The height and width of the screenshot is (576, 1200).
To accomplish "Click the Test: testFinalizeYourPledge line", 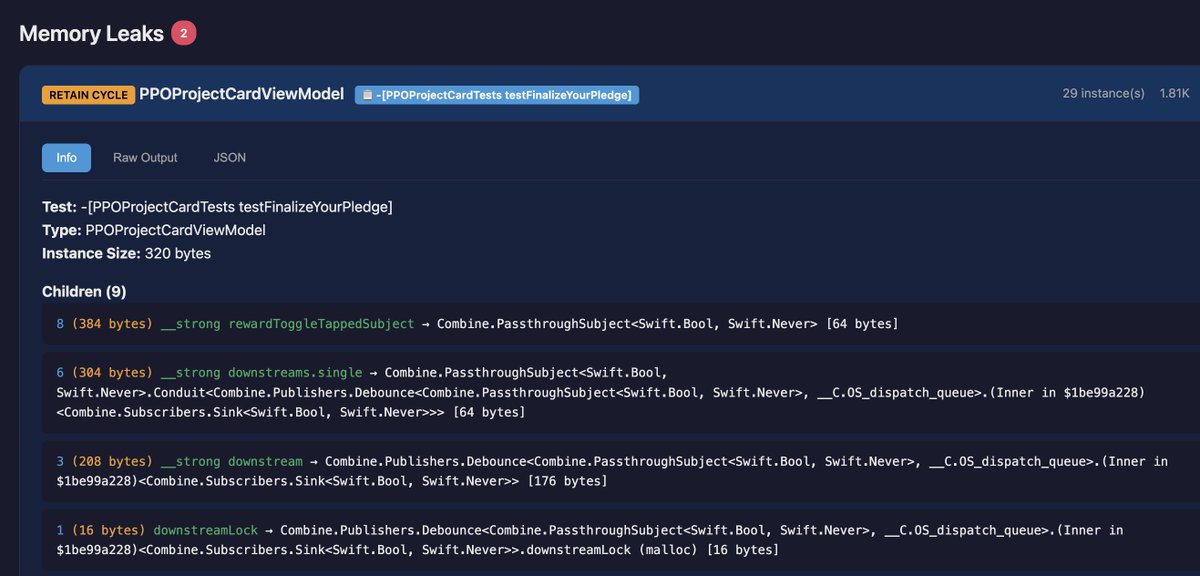I will pyautogui.click(x=217, y=207).
